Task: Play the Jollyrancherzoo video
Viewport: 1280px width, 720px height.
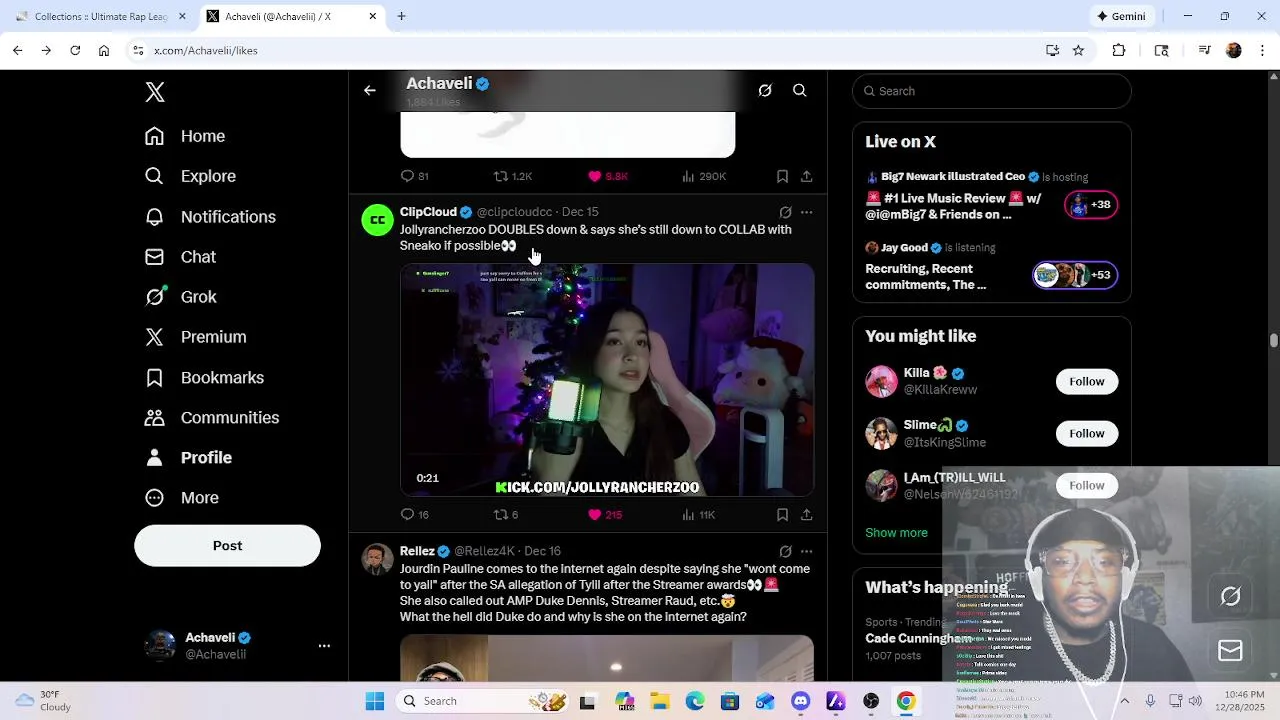Action: (x=607, y=380)
